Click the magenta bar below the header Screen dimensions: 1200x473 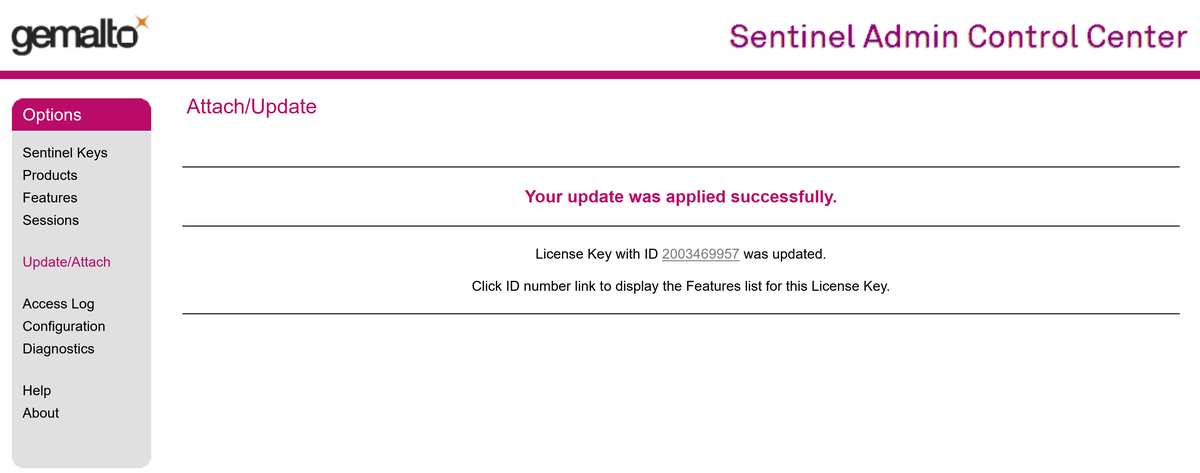pos(600,75)
